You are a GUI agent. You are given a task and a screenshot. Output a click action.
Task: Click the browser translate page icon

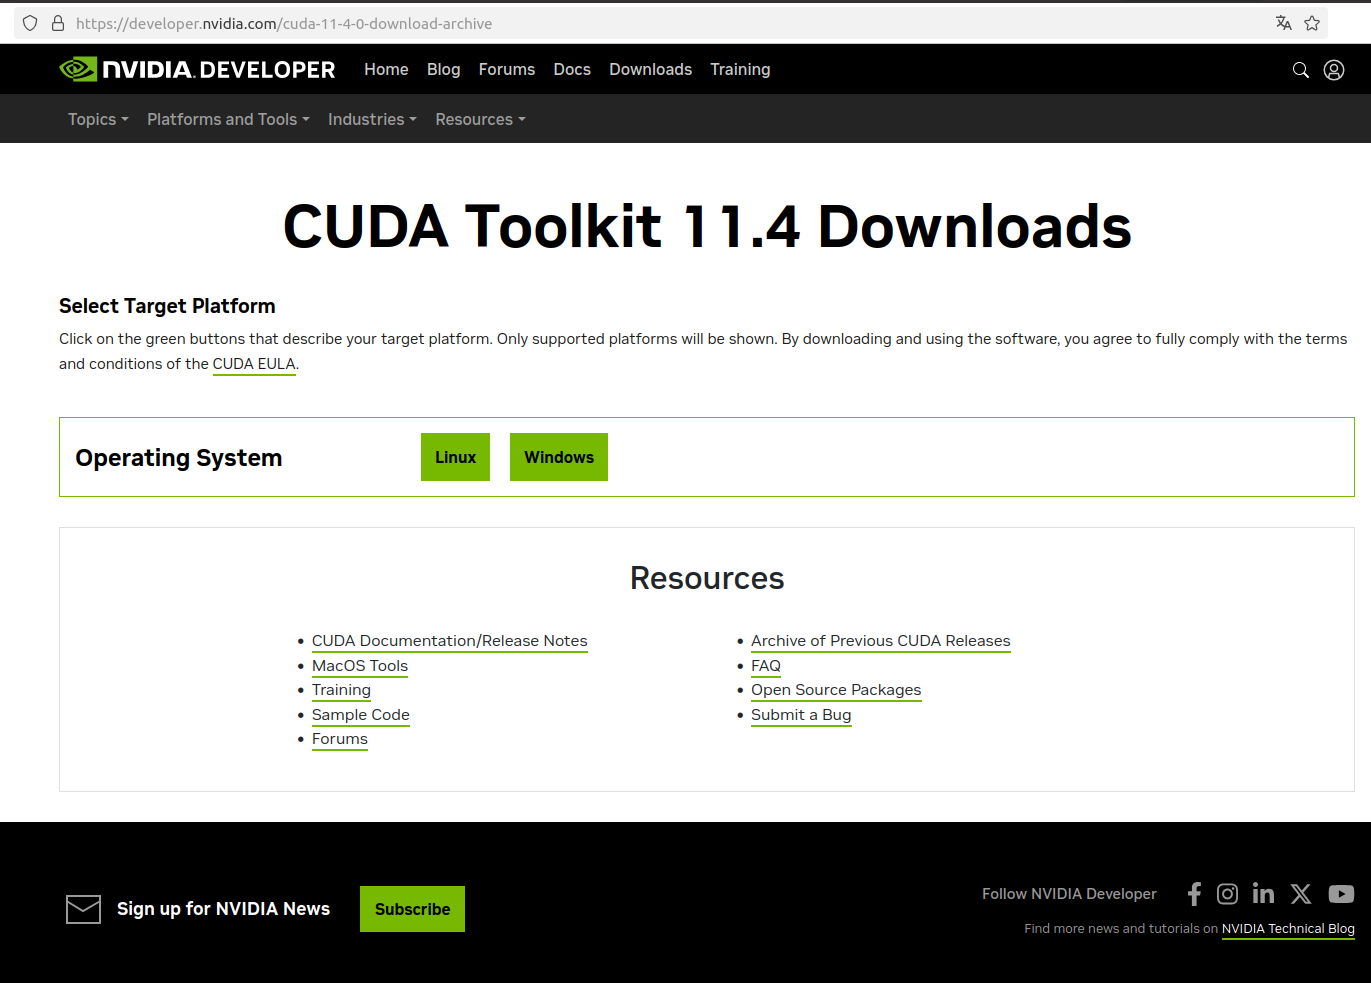pos(1284,23)
